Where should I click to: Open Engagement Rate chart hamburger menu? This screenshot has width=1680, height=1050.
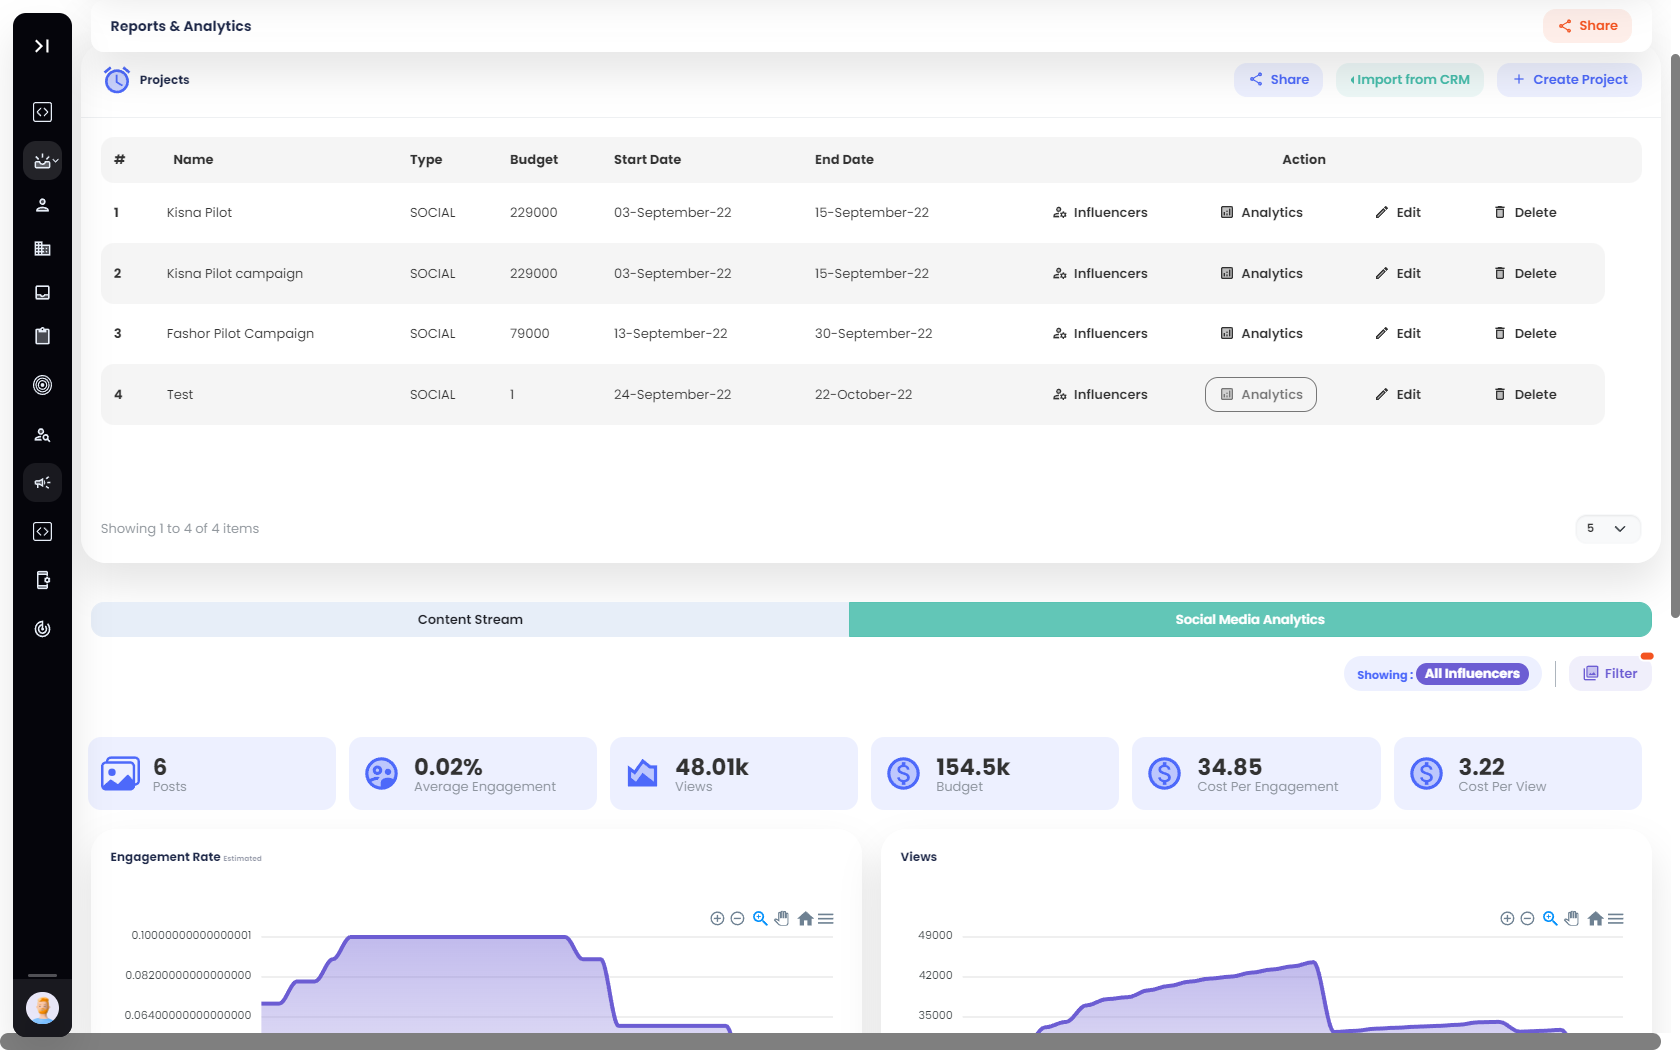pyautogui.click(x=826, y=918)
